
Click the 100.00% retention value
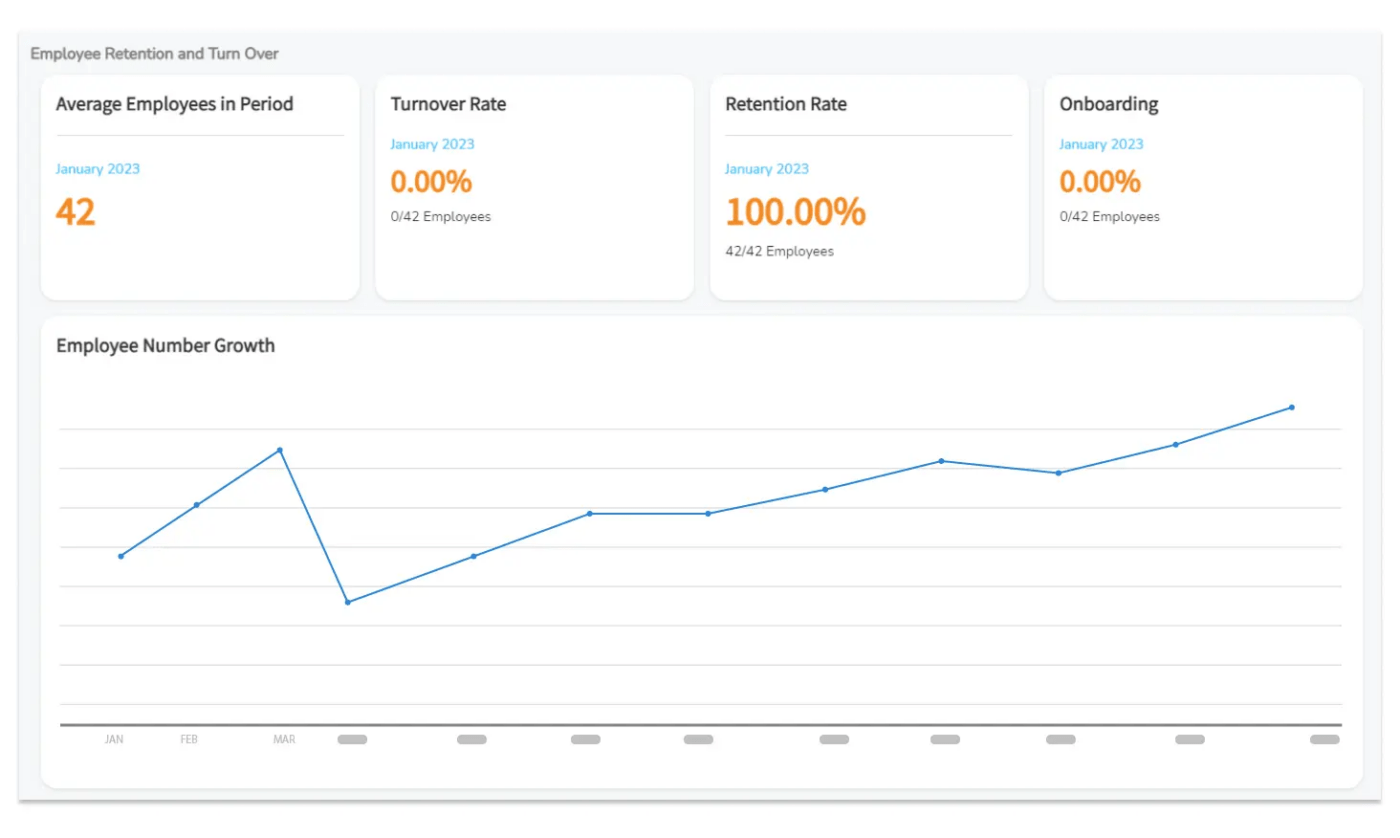pos(796,212)
